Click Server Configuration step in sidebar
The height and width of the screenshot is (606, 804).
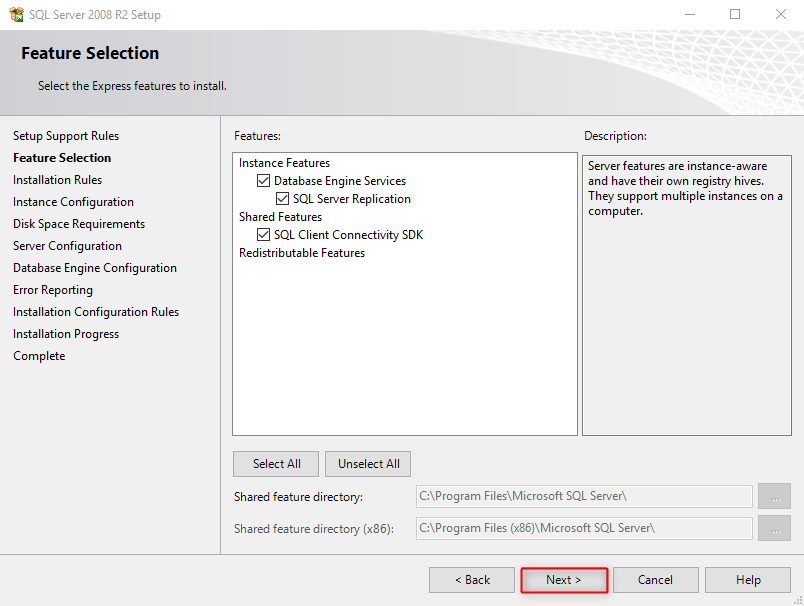[67, 246]
